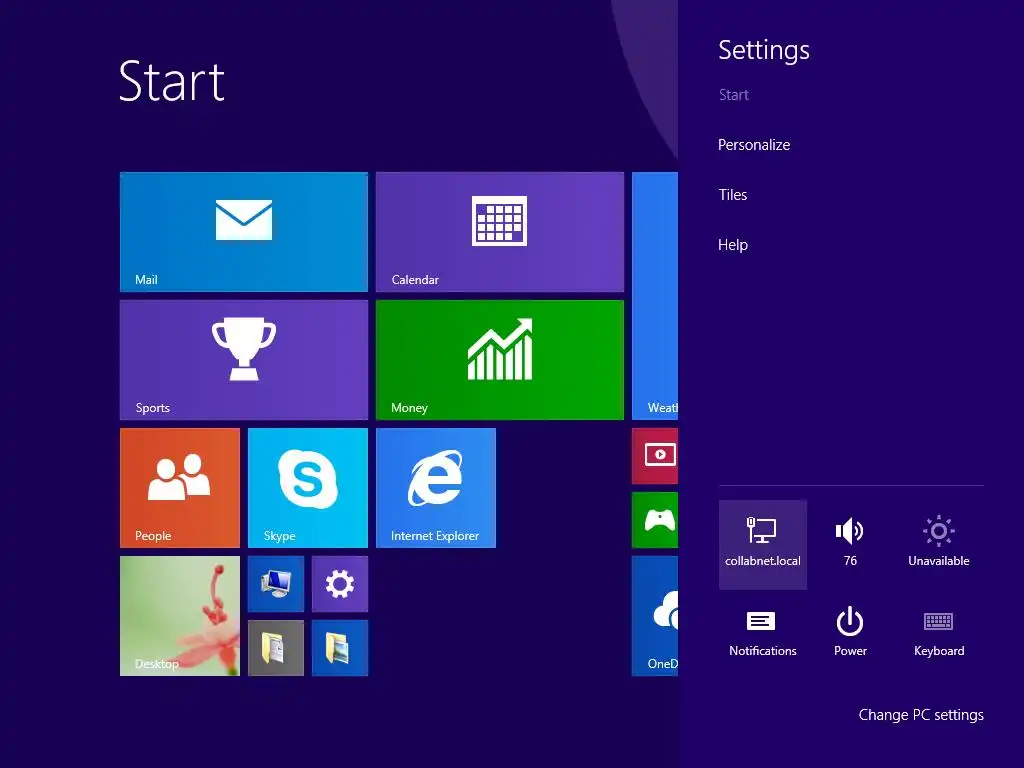The width and height of the screenshot is (1024, 768).
Task: Open Internet Explorer tile
Action: coord(436,488)
